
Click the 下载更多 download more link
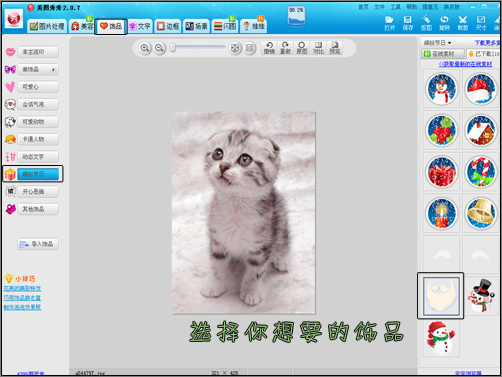487,43
